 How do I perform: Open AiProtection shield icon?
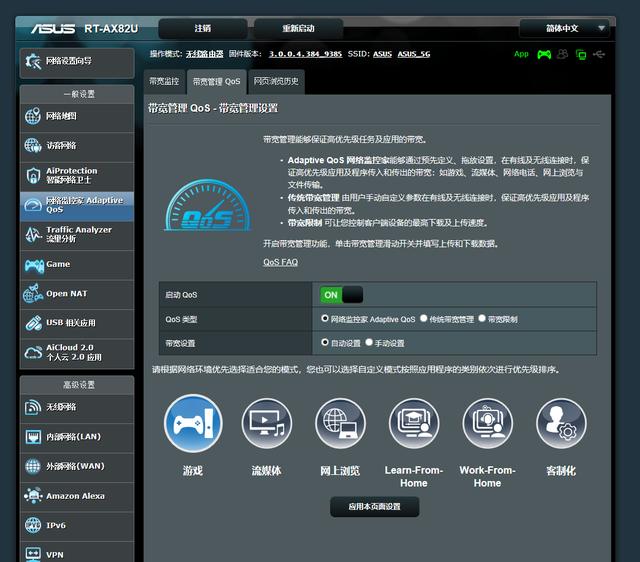pos(33,175)
